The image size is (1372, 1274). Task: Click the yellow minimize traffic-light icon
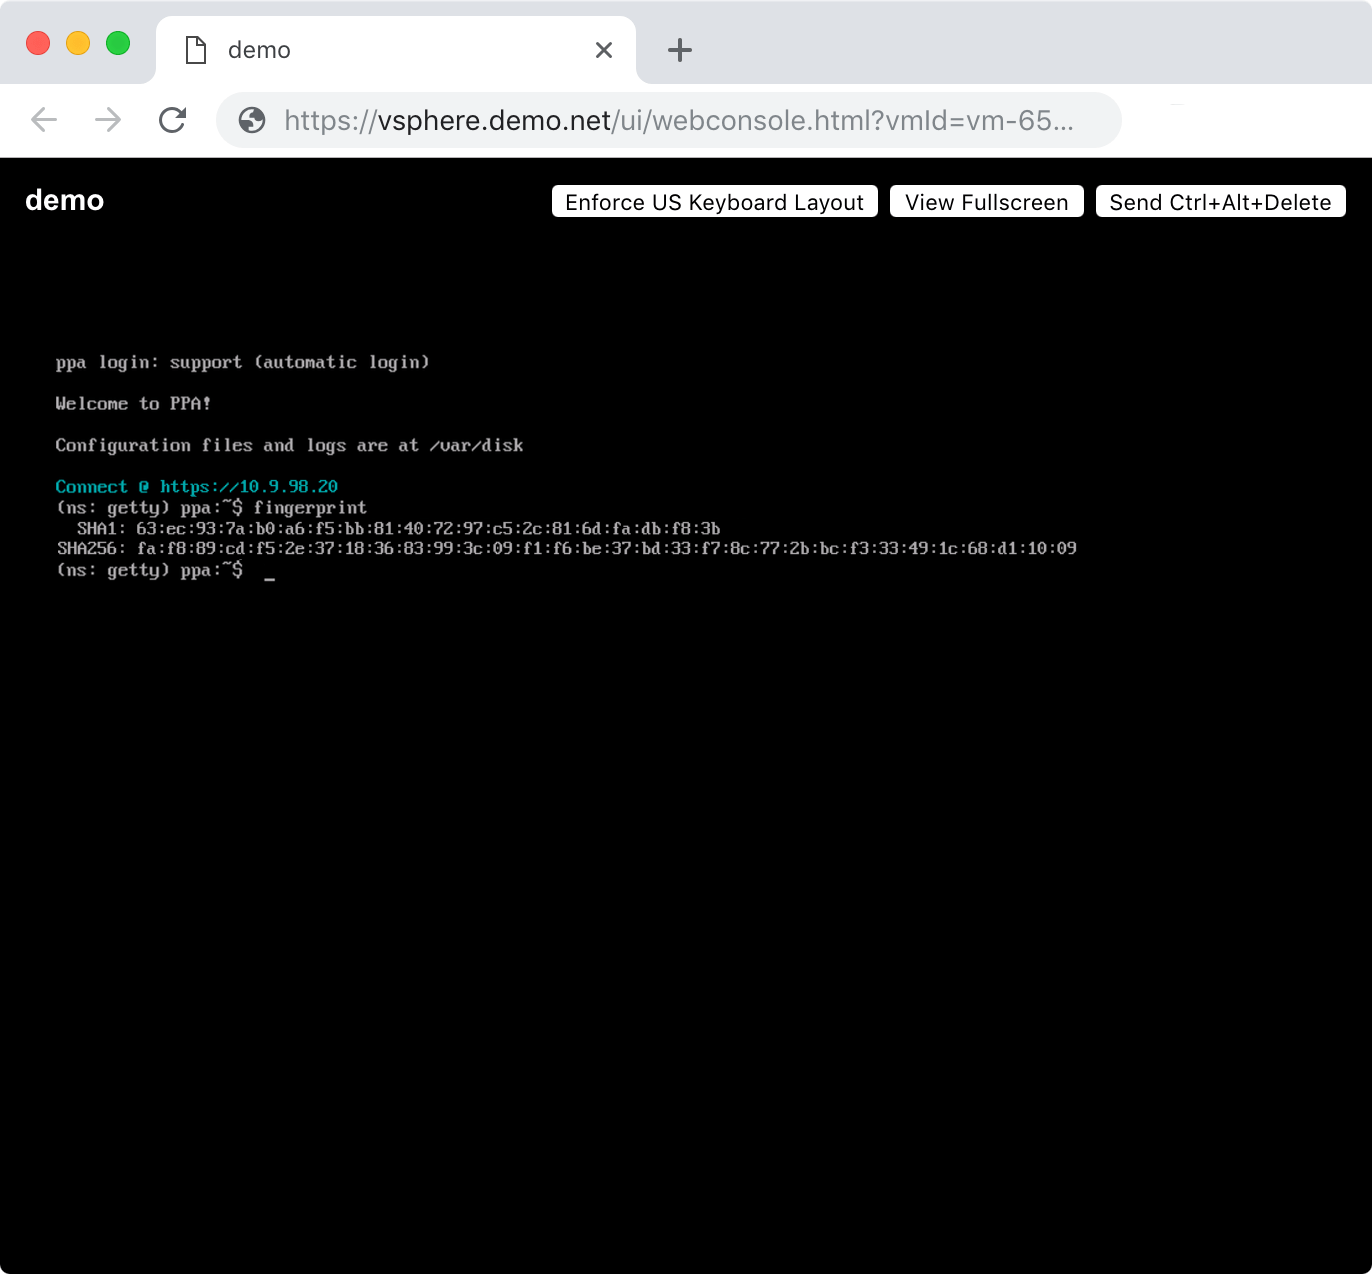click(78, 43)
